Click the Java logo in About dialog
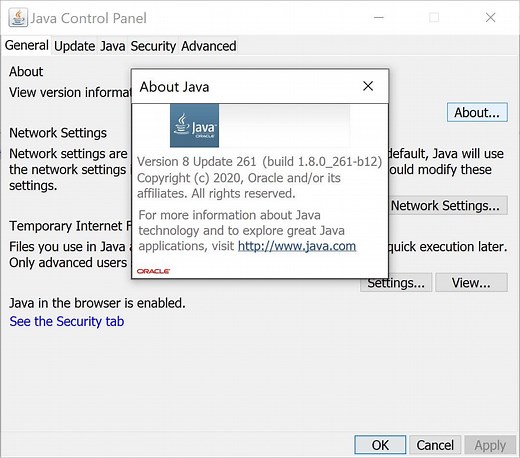 tap(194, 125)
